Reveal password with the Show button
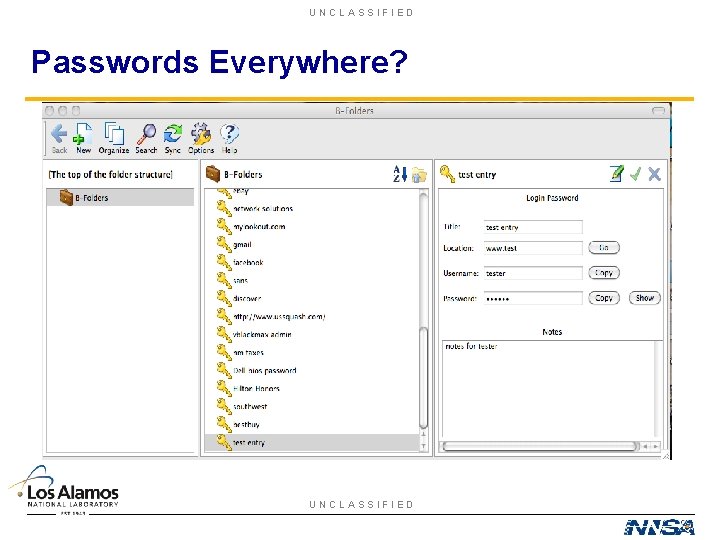 [645, 298]
